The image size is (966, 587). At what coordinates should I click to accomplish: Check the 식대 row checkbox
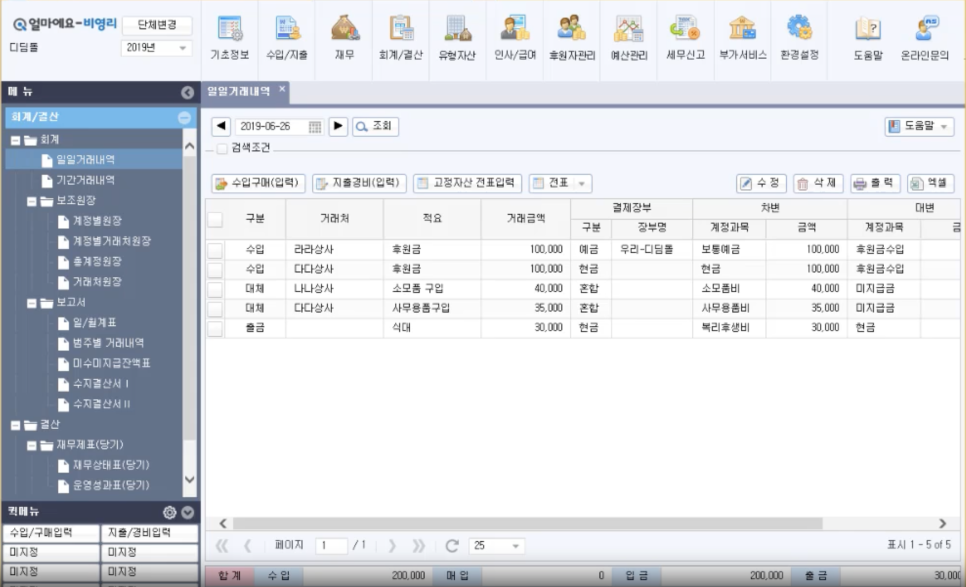[215, 328]
